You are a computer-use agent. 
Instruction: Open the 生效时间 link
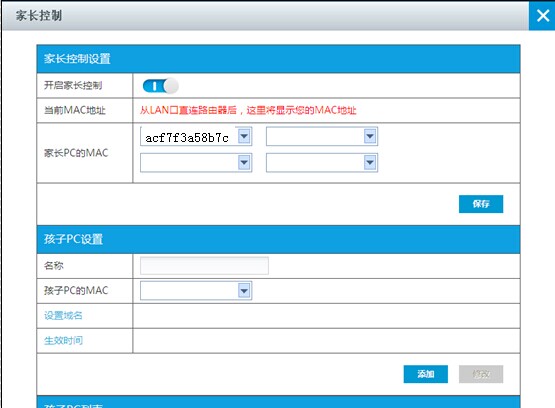point(63,340)
